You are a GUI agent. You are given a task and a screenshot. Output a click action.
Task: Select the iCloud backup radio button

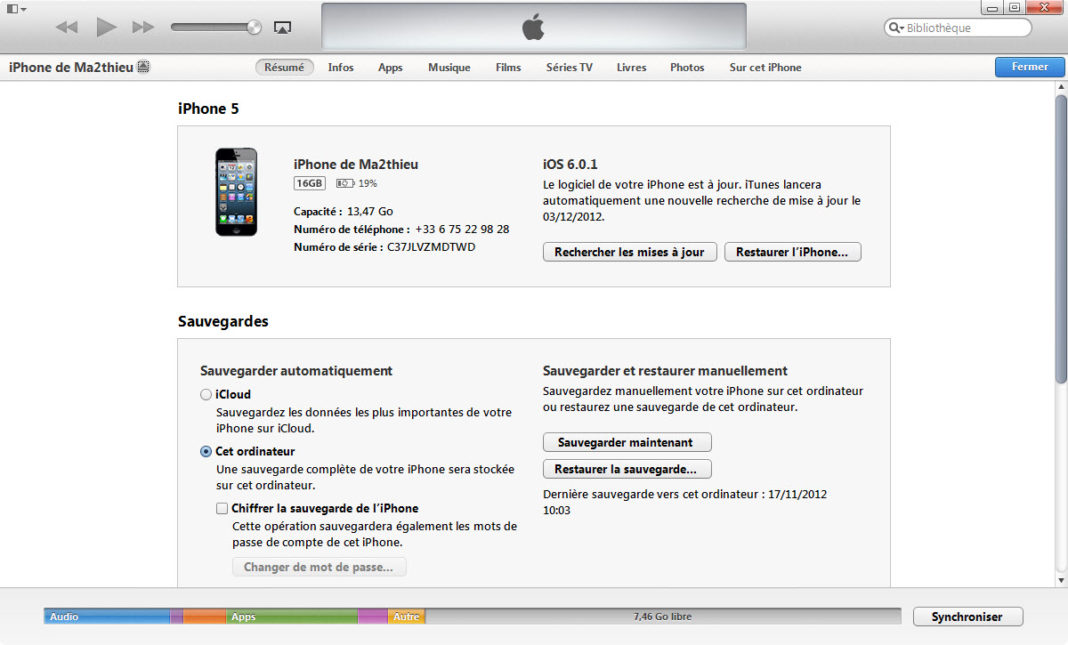point(206,394)
